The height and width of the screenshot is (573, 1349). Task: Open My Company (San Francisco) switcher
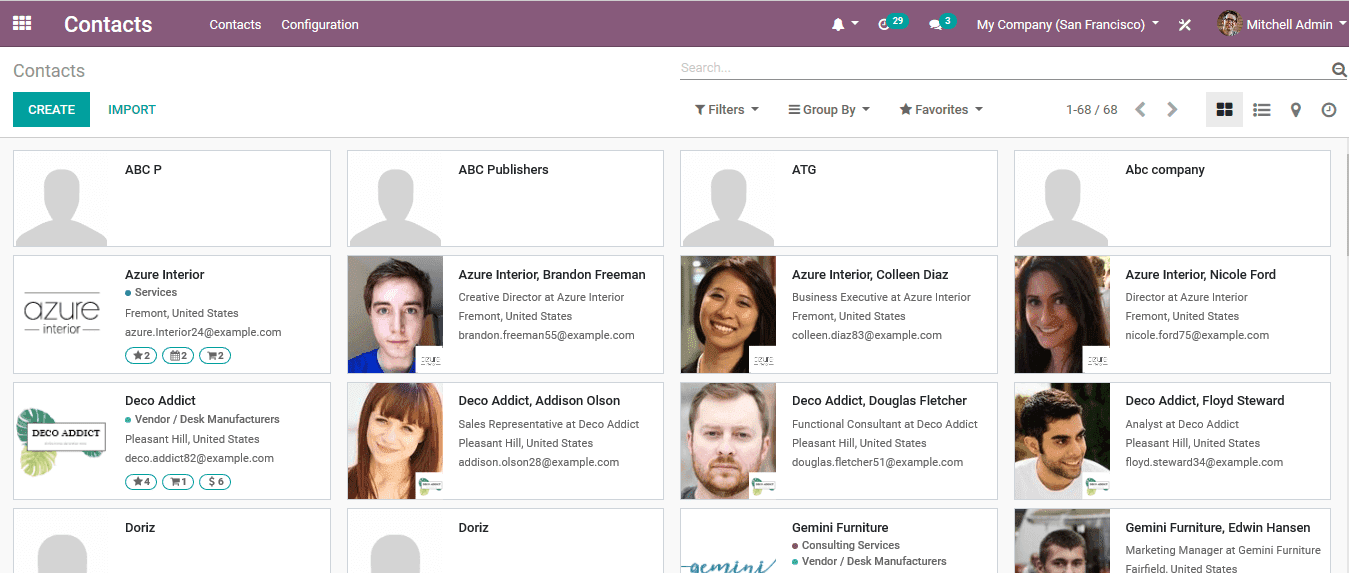(1068, 24)
